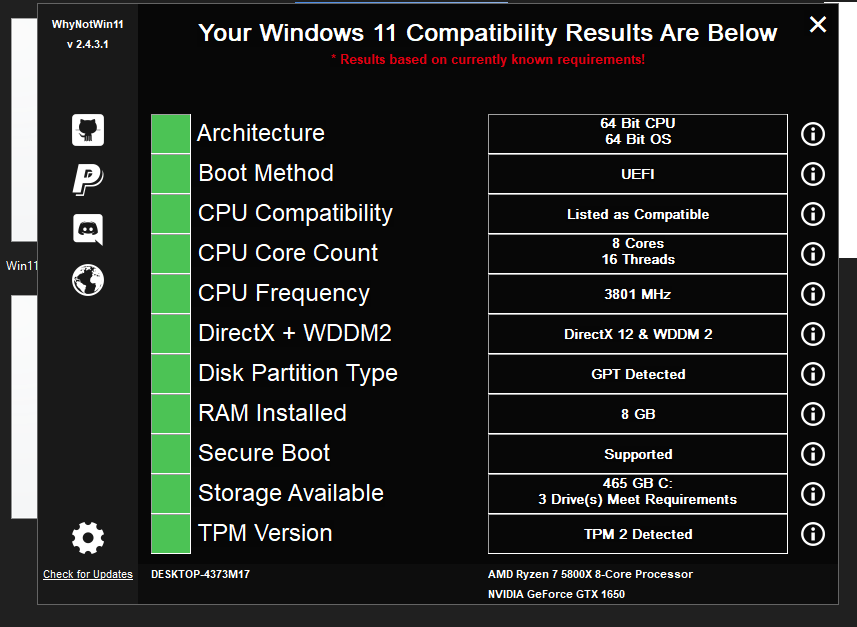Image resolution: width=857 pixels, height=627 pixels.
Task: Click the Check for Updates link
Action: (88, 574)
